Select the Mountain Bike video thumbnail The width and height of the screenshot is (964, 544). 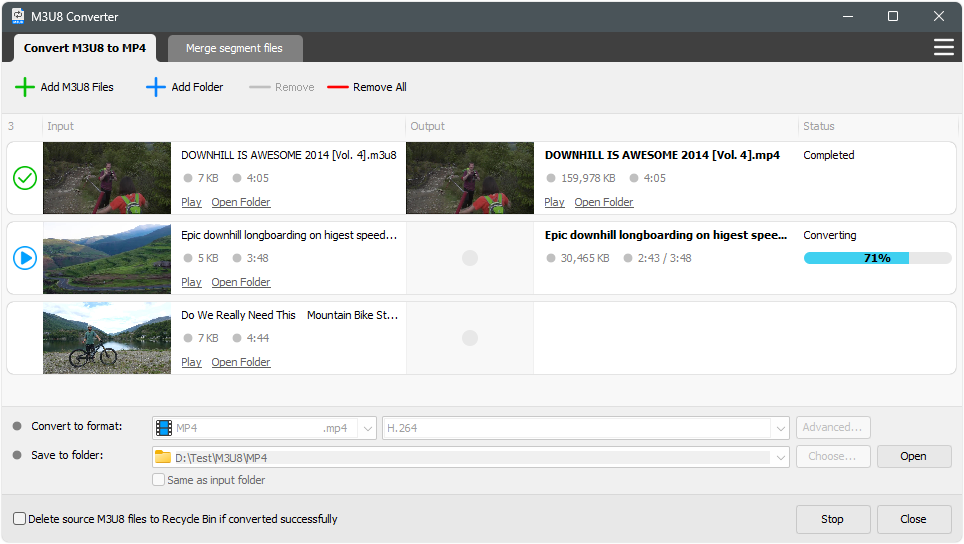coord(107,338)
